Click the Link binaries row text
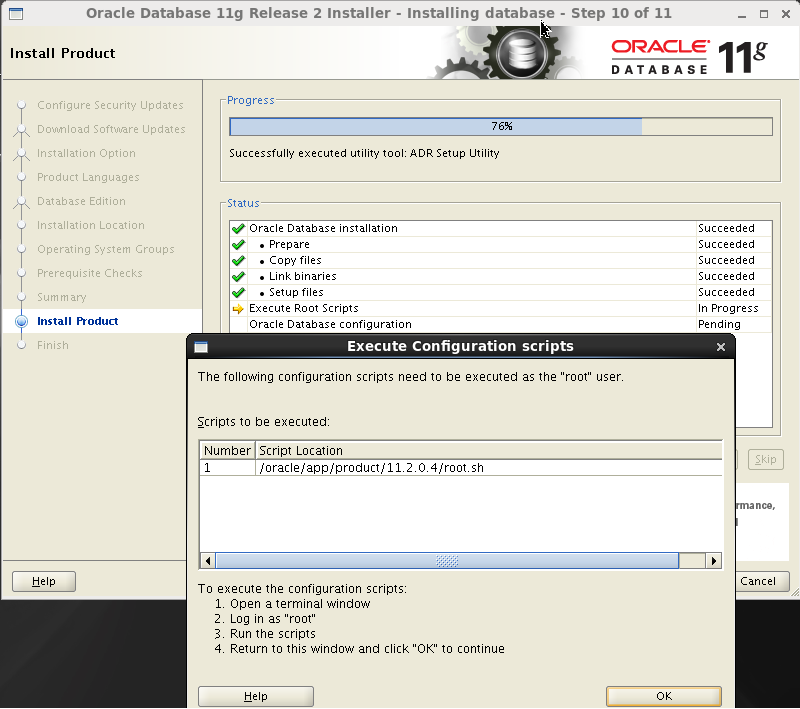Image resolution: width=800 pixels, height=709 pixels. [303, 276]
